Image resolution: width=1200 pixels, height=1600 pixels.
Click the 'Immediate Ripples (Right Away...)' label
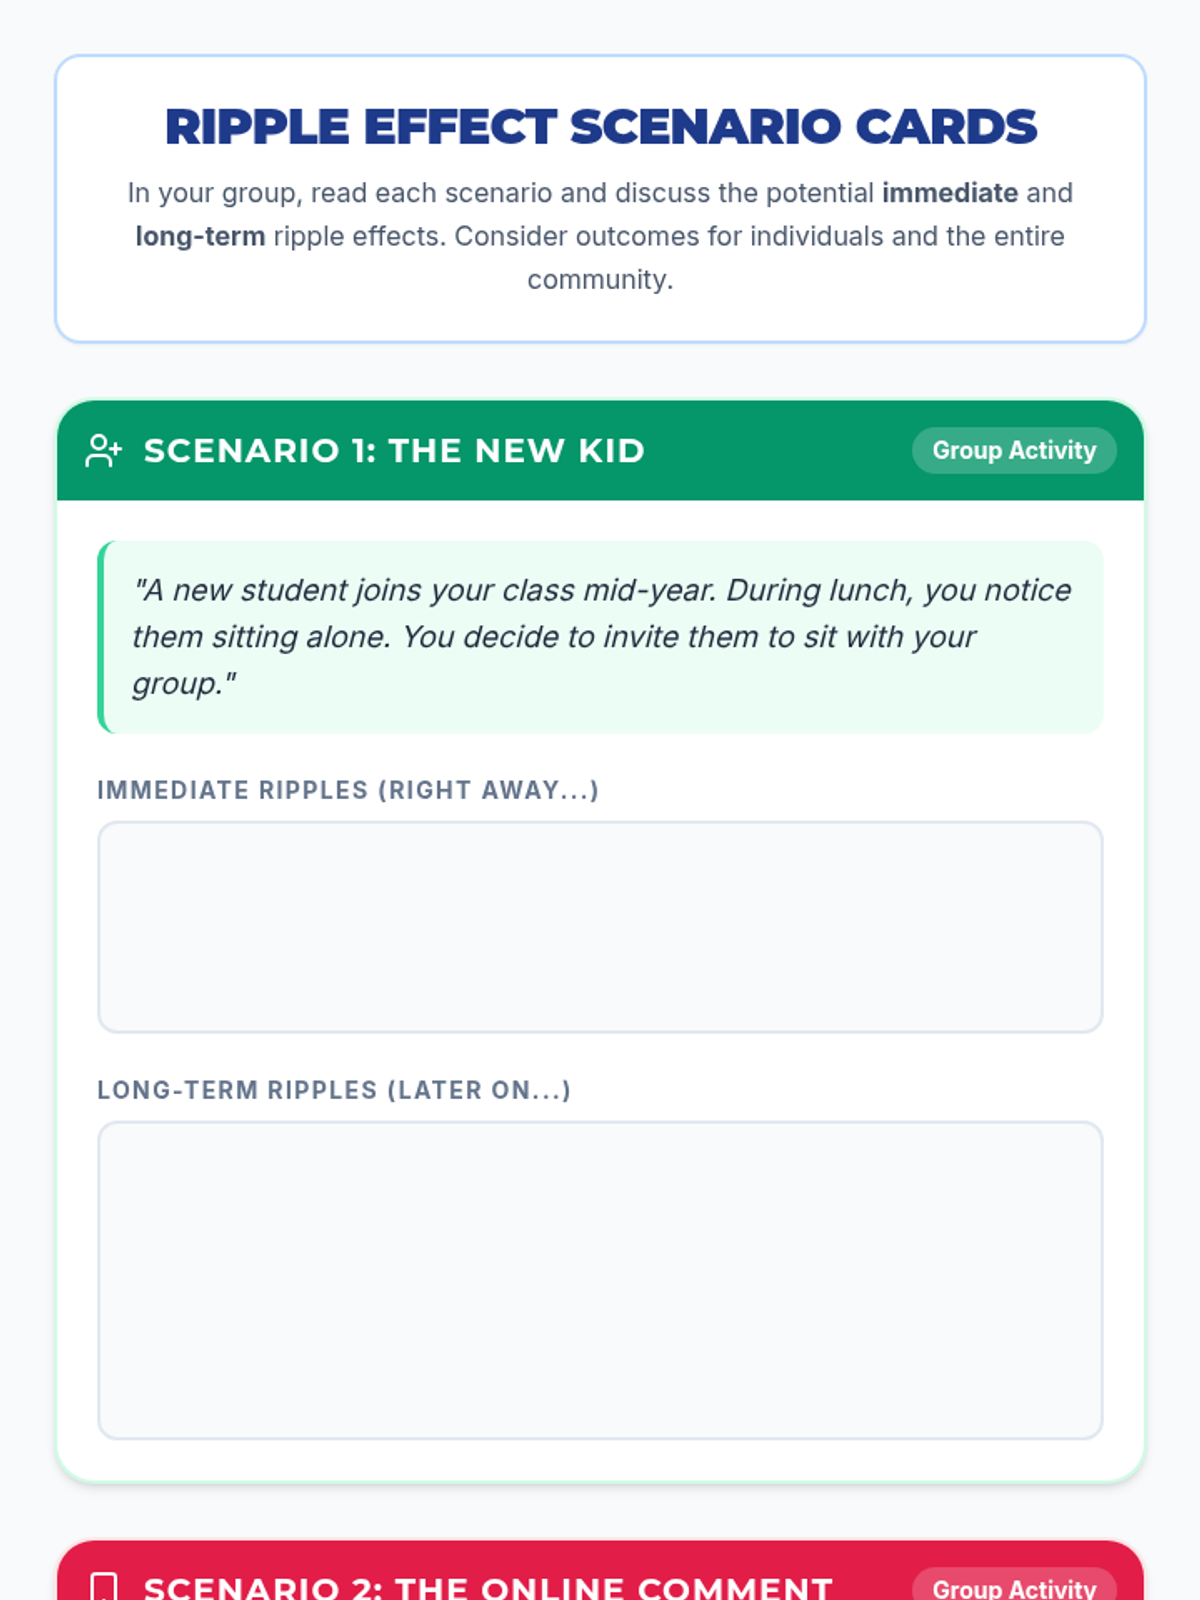click(347, 790)
